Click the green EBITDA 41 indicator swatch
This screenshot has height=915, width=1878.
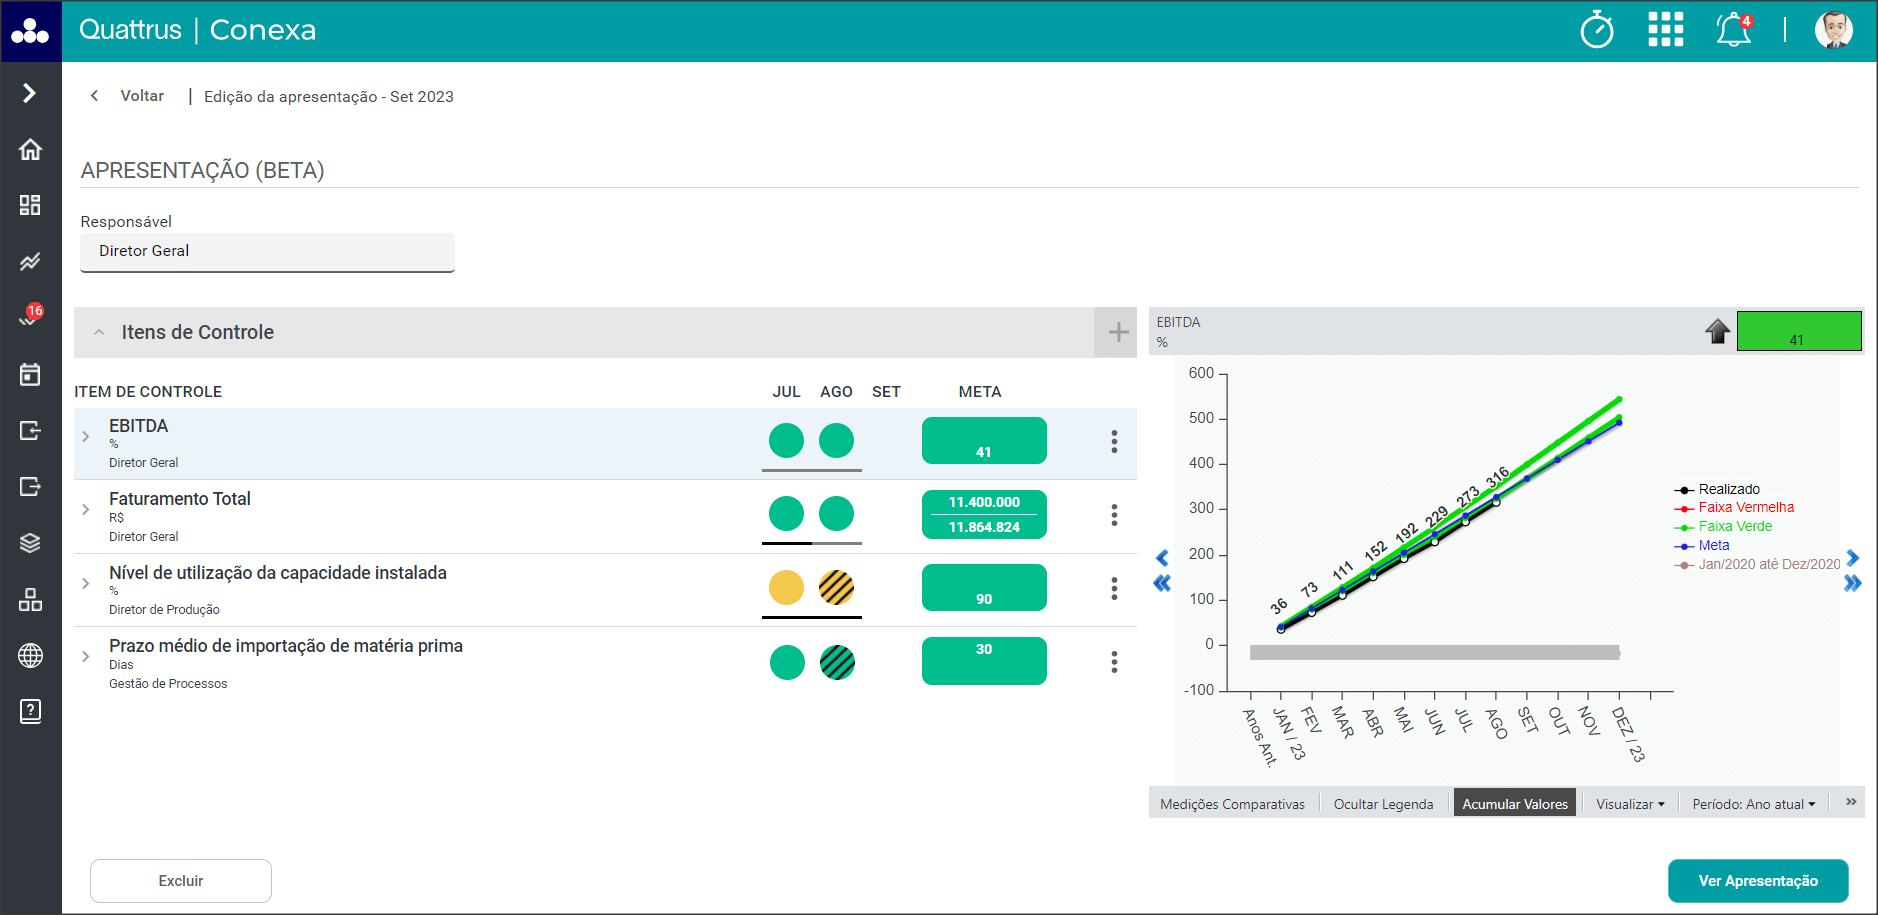click(x=1798, y=331)
